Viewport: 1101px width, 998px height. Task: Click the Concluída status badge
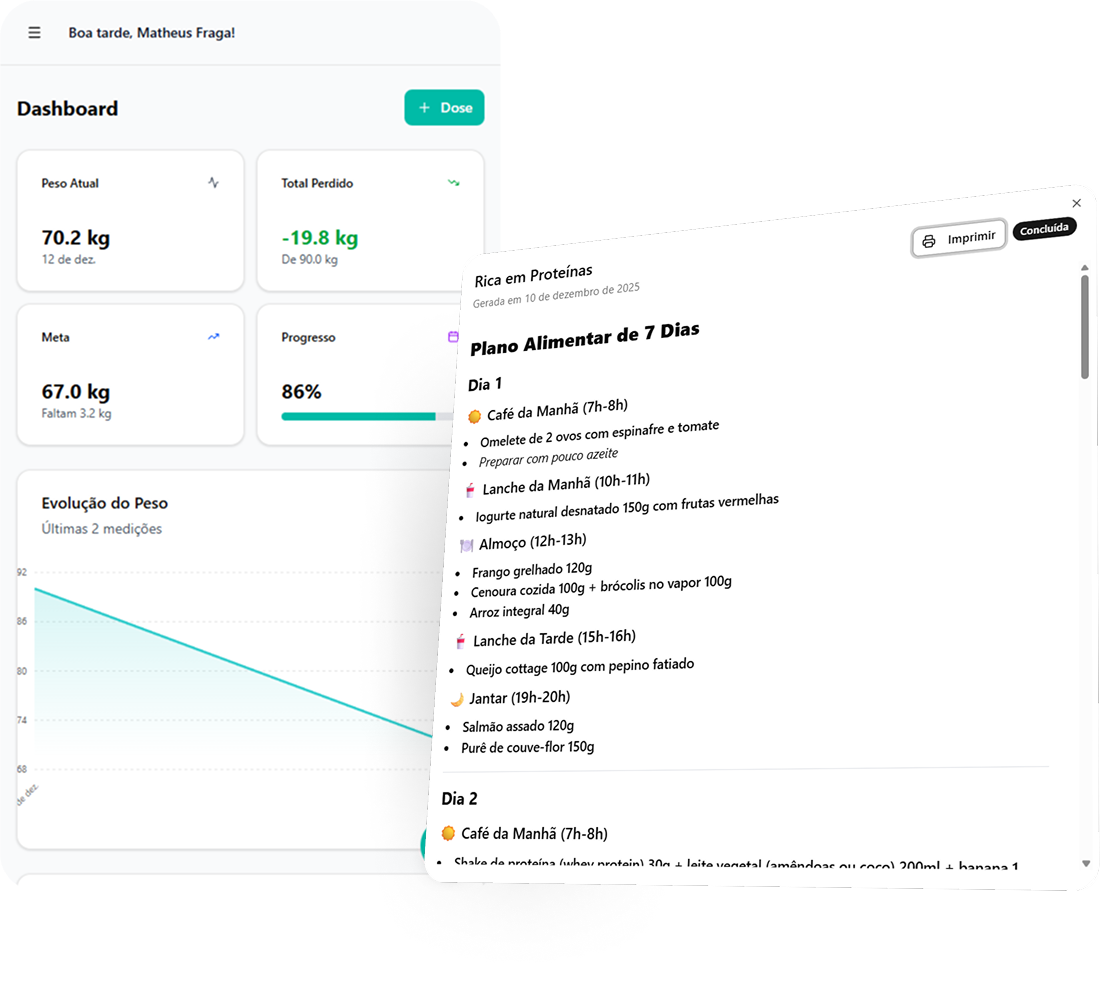1044,229
